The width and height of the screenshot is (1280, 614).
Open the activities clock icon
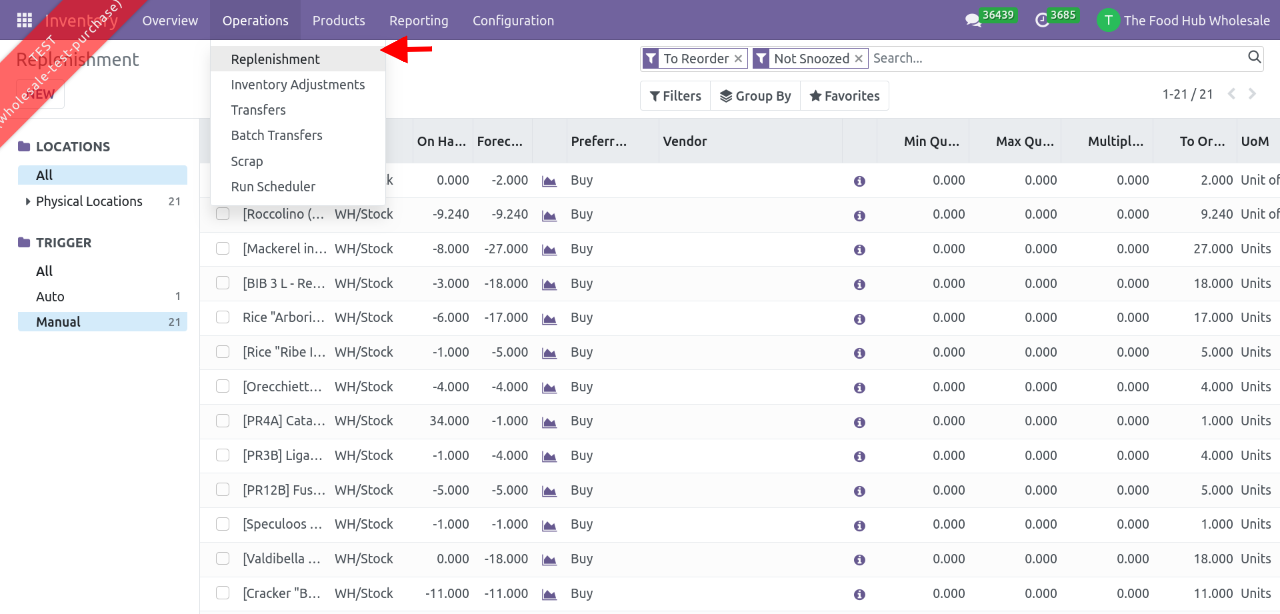(1042, 20)
